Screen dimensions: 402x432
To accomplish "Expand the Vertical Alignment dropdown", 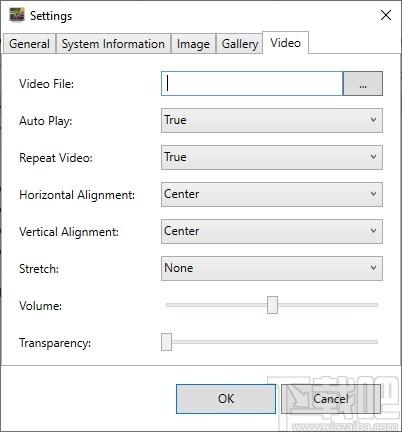I will 272,231.
